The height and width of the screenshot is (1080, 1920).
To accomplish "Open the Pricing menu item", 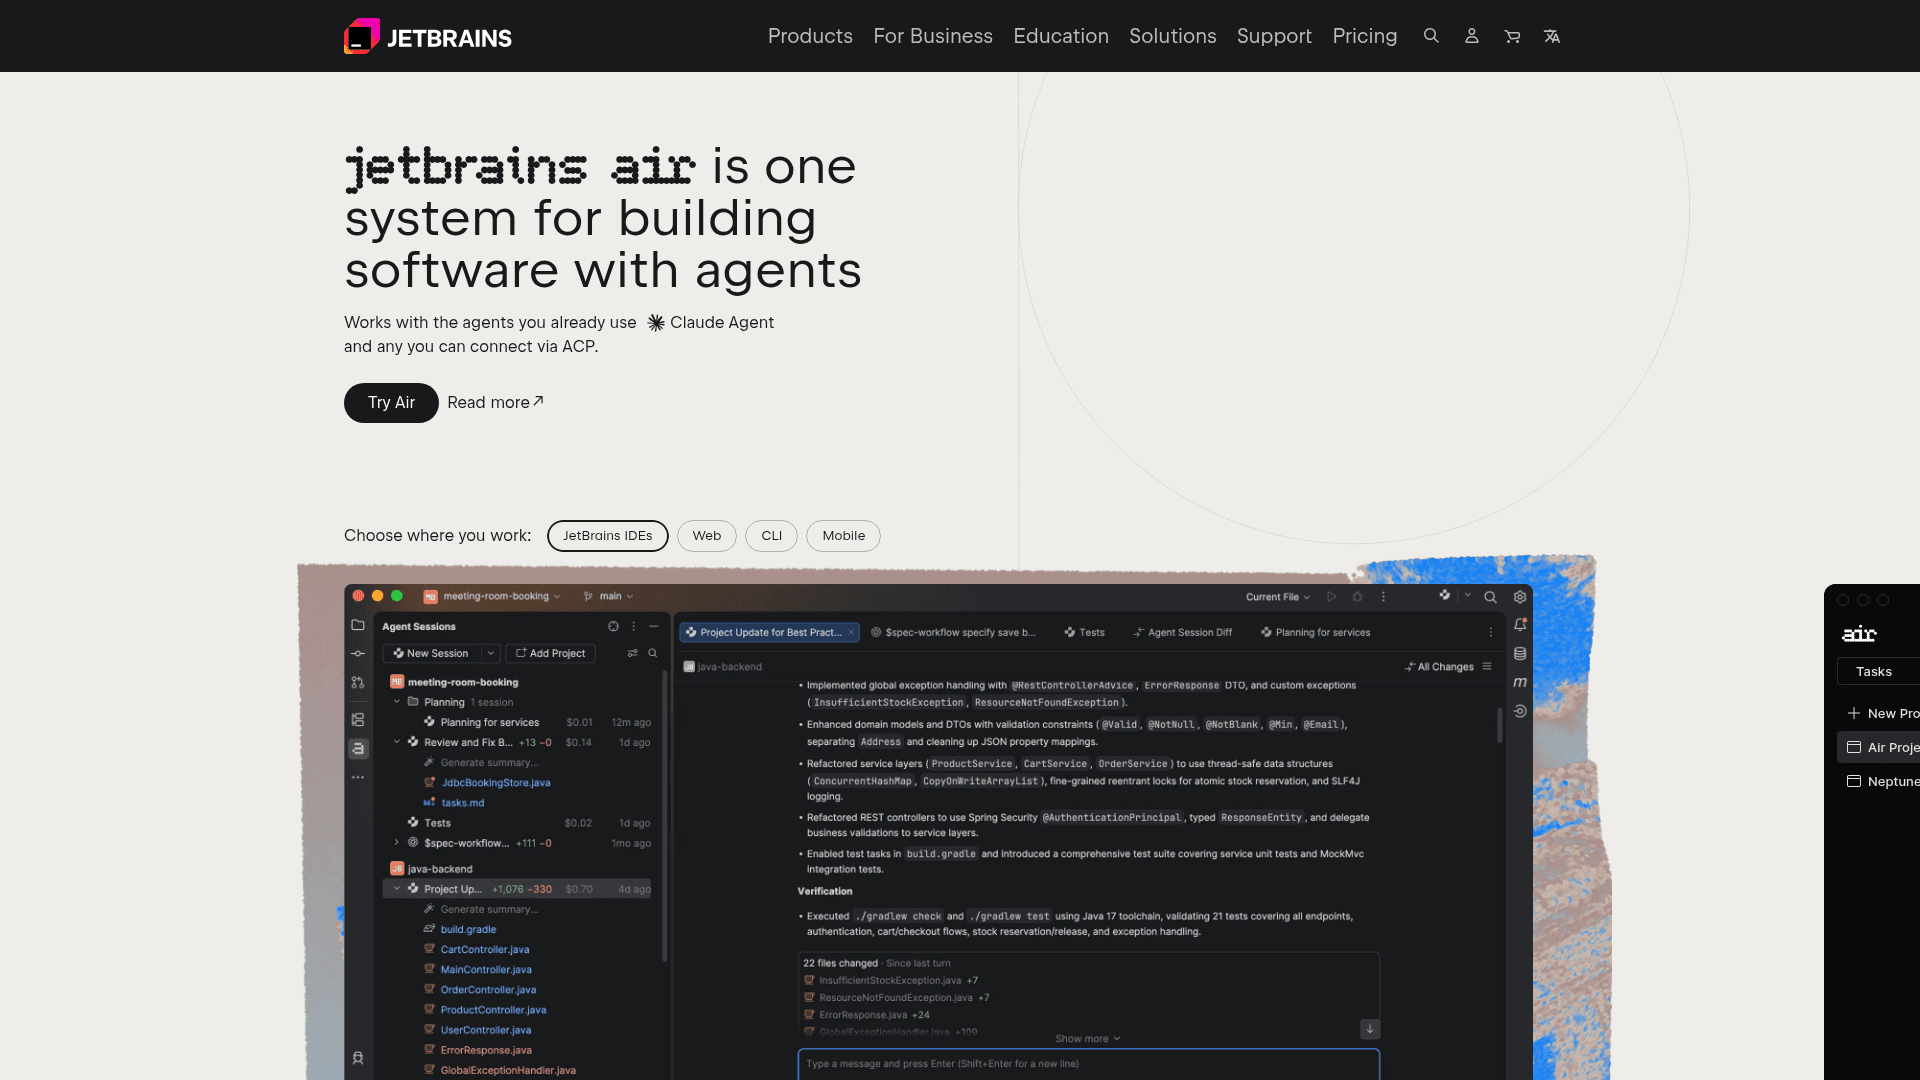I will point(1365,36).
